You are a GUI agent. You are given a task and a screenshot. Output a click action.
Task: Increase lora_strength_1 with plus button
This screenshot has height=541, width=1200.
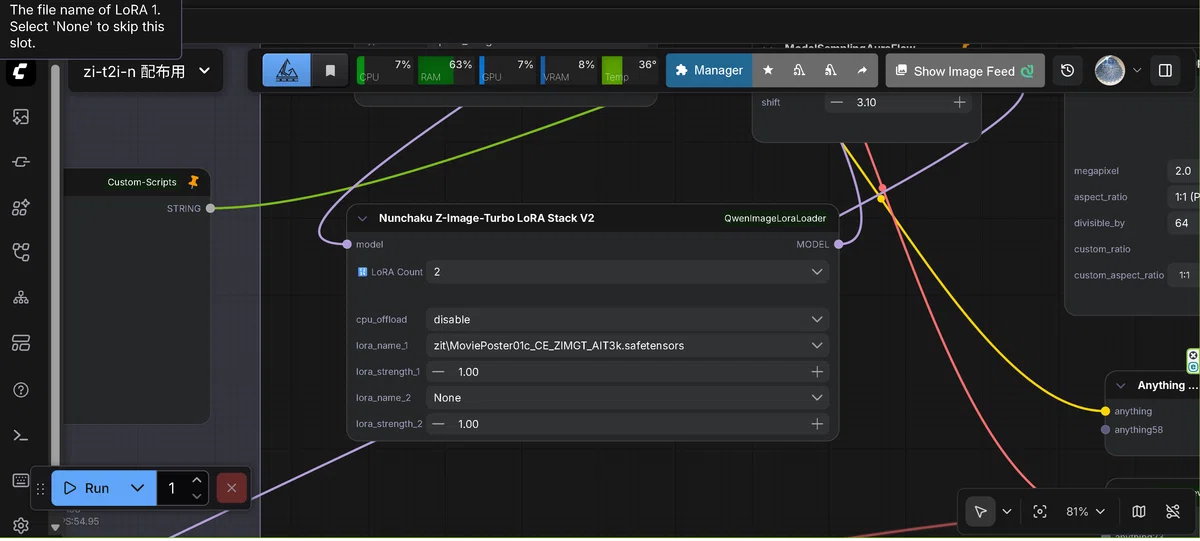(817, 372)
